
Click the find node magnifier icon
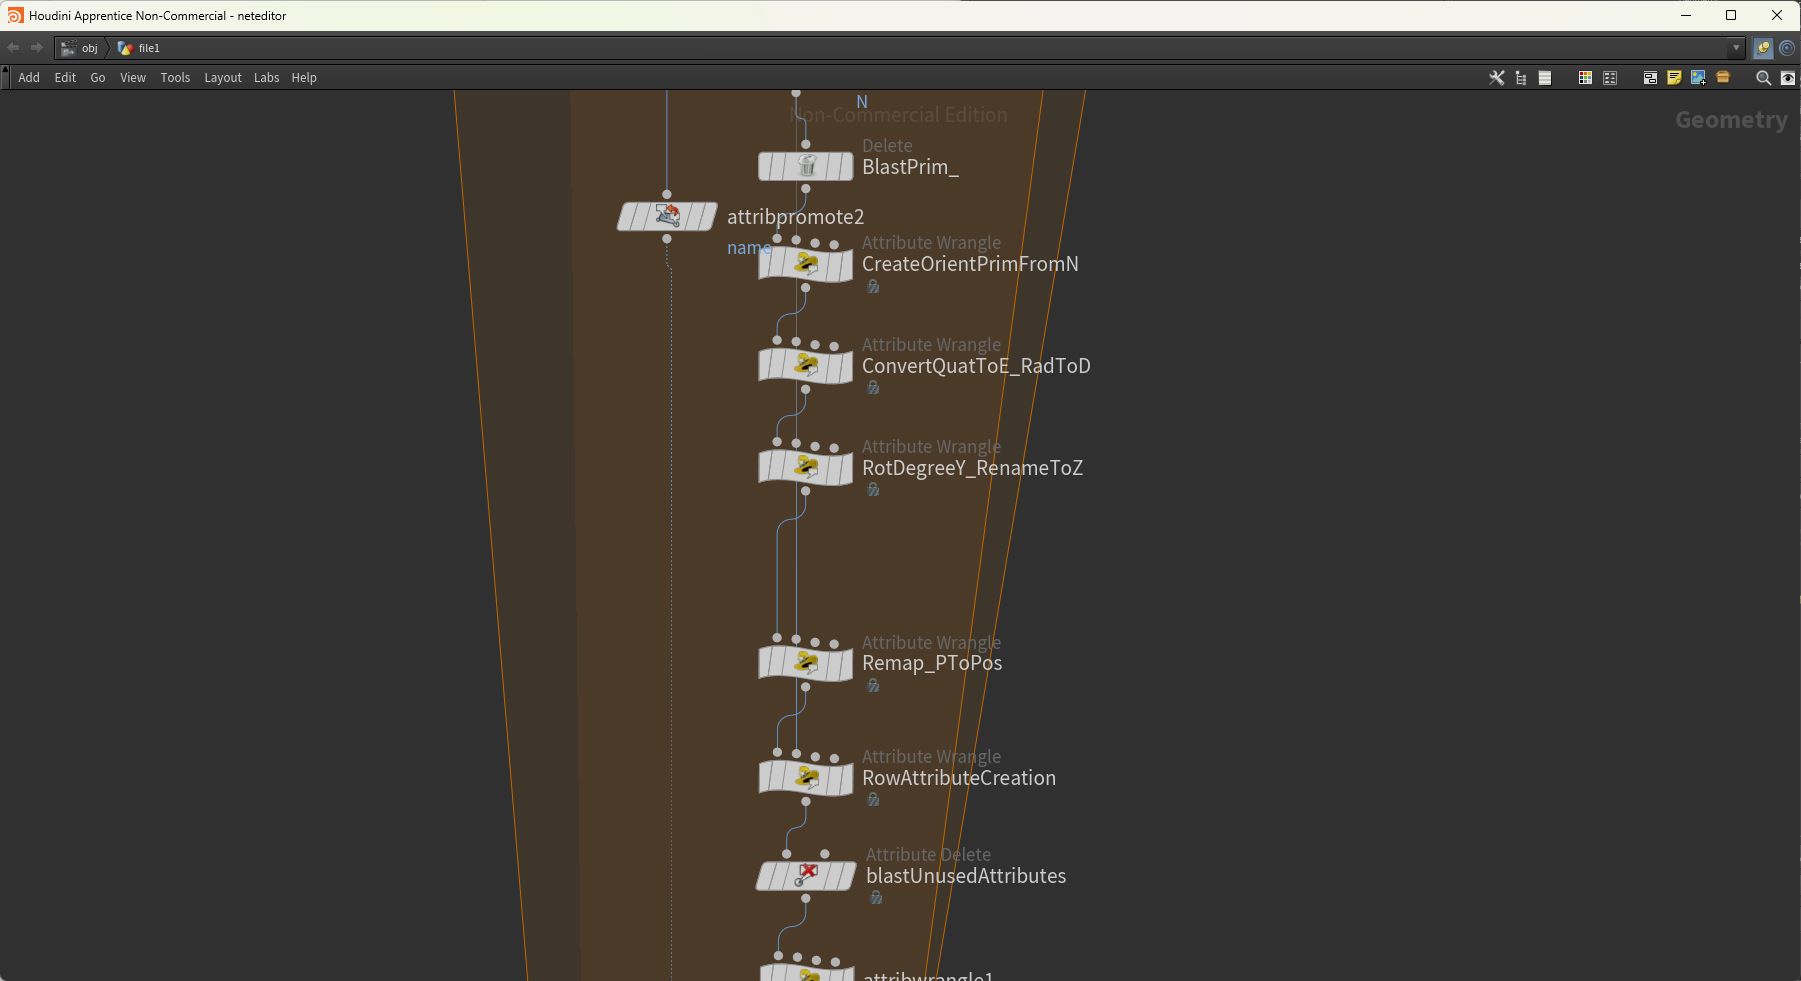1763,78
